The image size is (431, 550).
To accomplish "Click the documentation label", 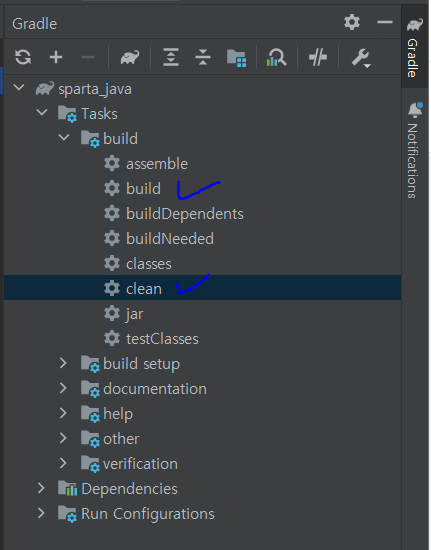I will click(x=155, y=389).
